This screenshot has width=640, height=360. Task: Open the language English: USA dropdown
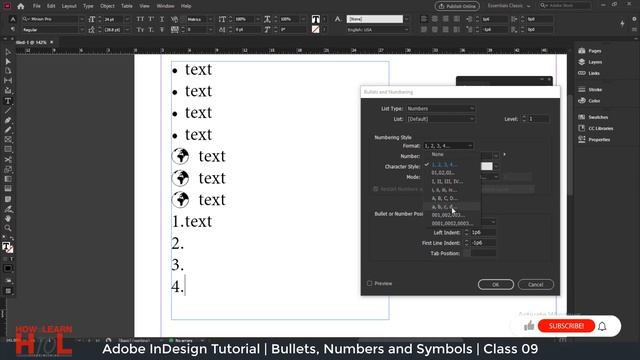378,30
